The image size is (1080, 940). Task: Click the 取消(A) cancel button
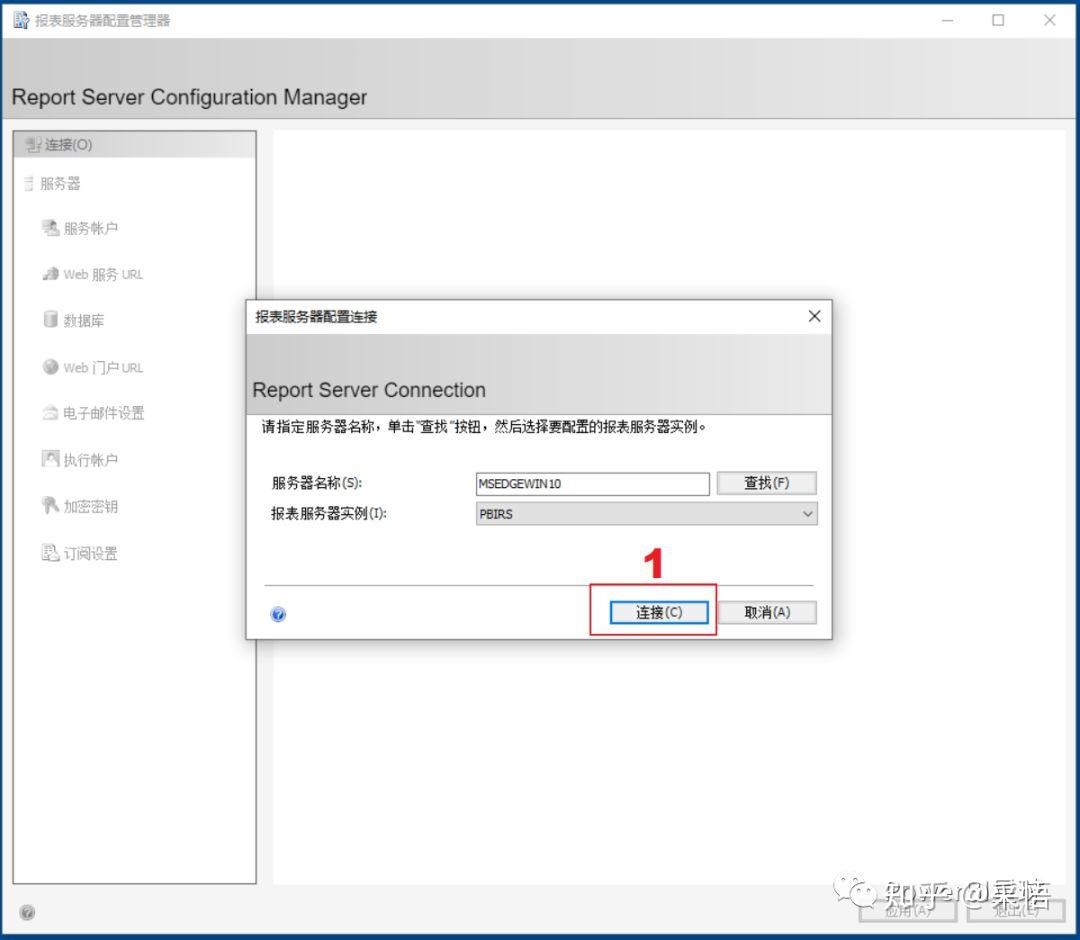pyautogui.click(x=767, y=612)
